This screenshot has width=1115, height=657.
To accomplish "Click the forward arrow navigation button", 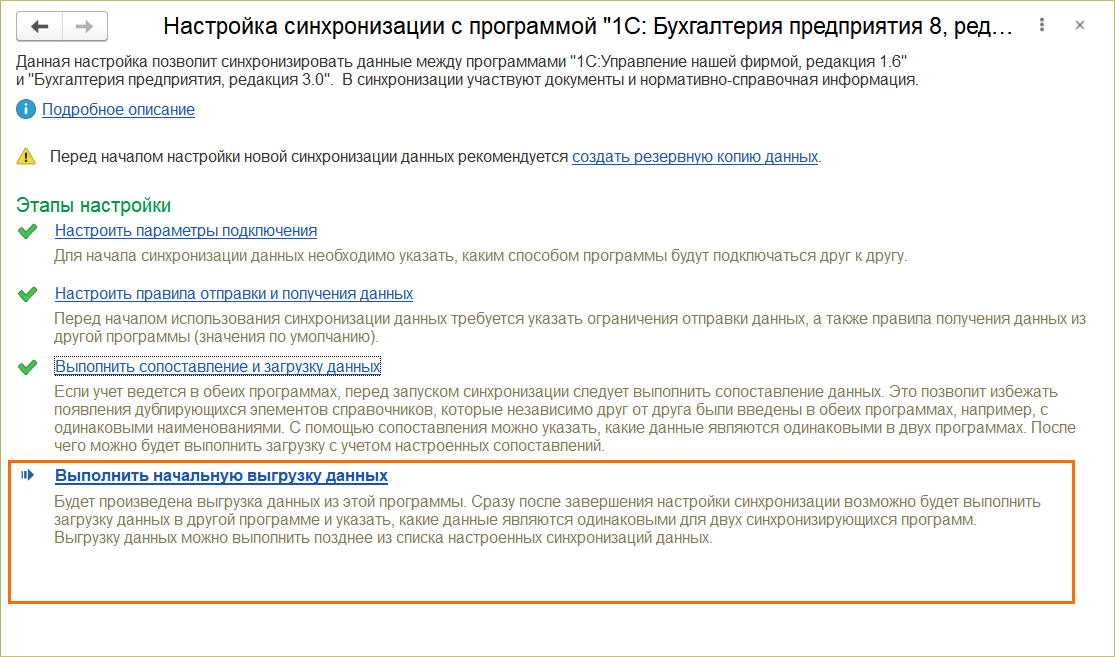I will click(x=85, y=27).
